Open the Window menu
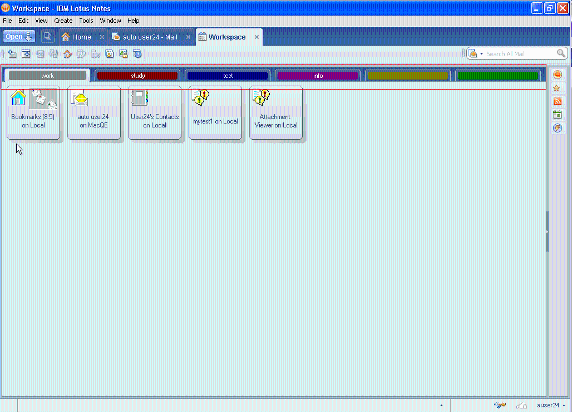The width and height of the screenshot is (572, 412). coord(110,21)
